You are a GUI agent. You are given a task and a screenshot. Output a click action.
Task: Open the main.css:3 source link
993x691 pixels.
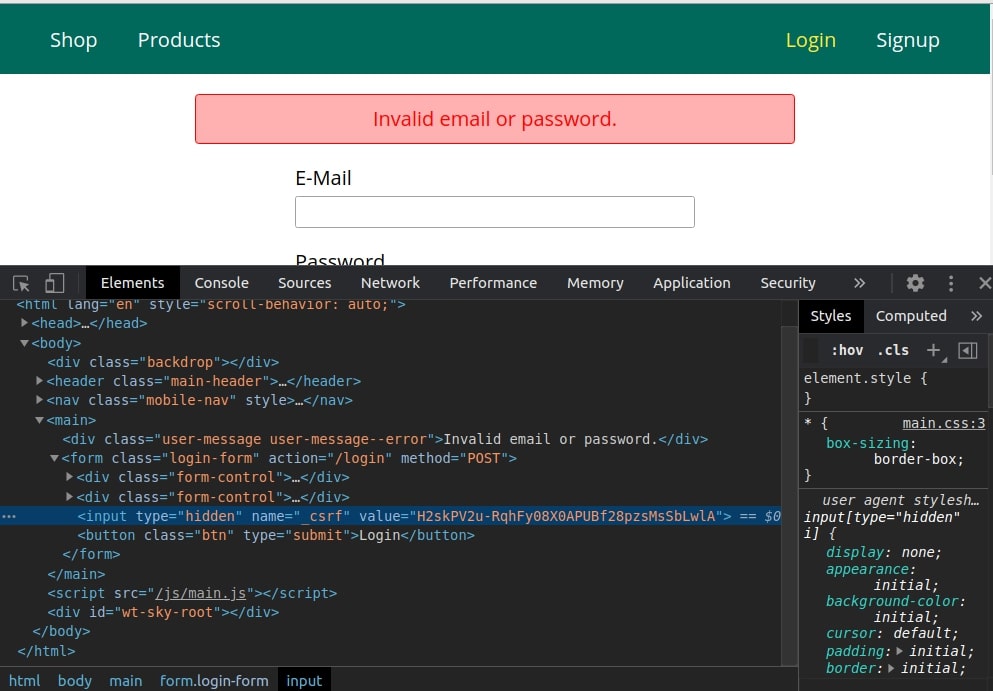(944, 423)
